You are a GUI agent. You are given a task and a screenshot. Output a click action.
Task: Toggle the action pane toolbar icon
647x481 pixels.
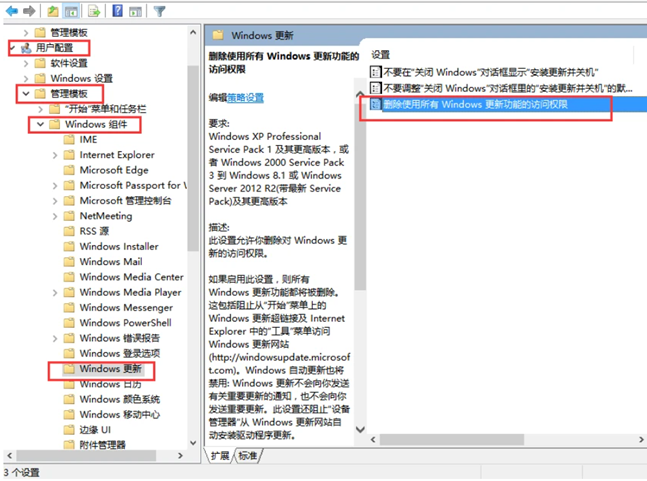tap(135, 12)
